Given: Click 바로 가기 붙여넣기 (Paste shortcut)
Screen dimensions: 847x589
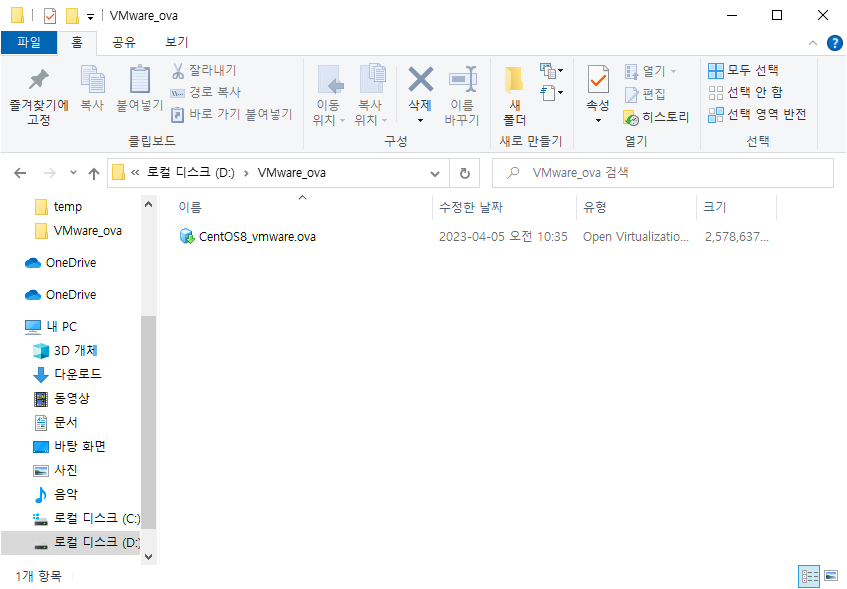Looking at the screenshot, I should pyautogui.click(x=231, y=115).
